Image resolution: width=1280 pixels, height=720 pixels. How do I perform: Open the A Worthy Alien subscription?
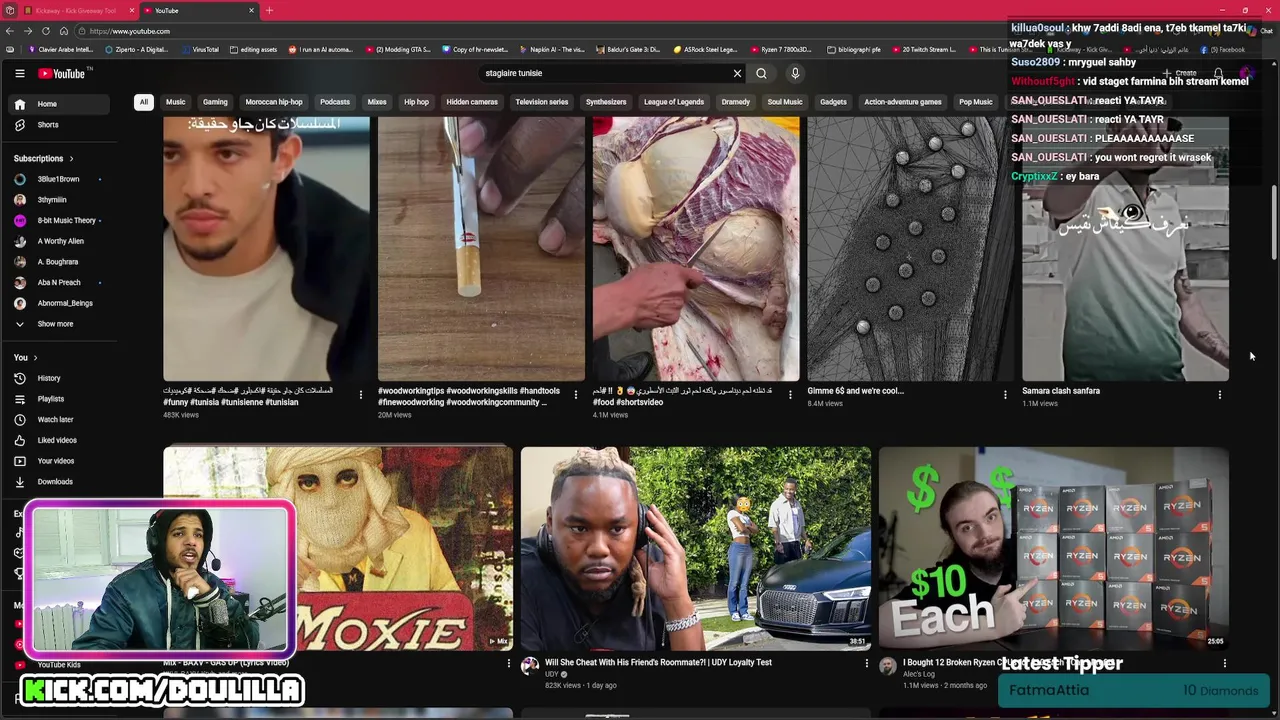(x=60, y=241)
